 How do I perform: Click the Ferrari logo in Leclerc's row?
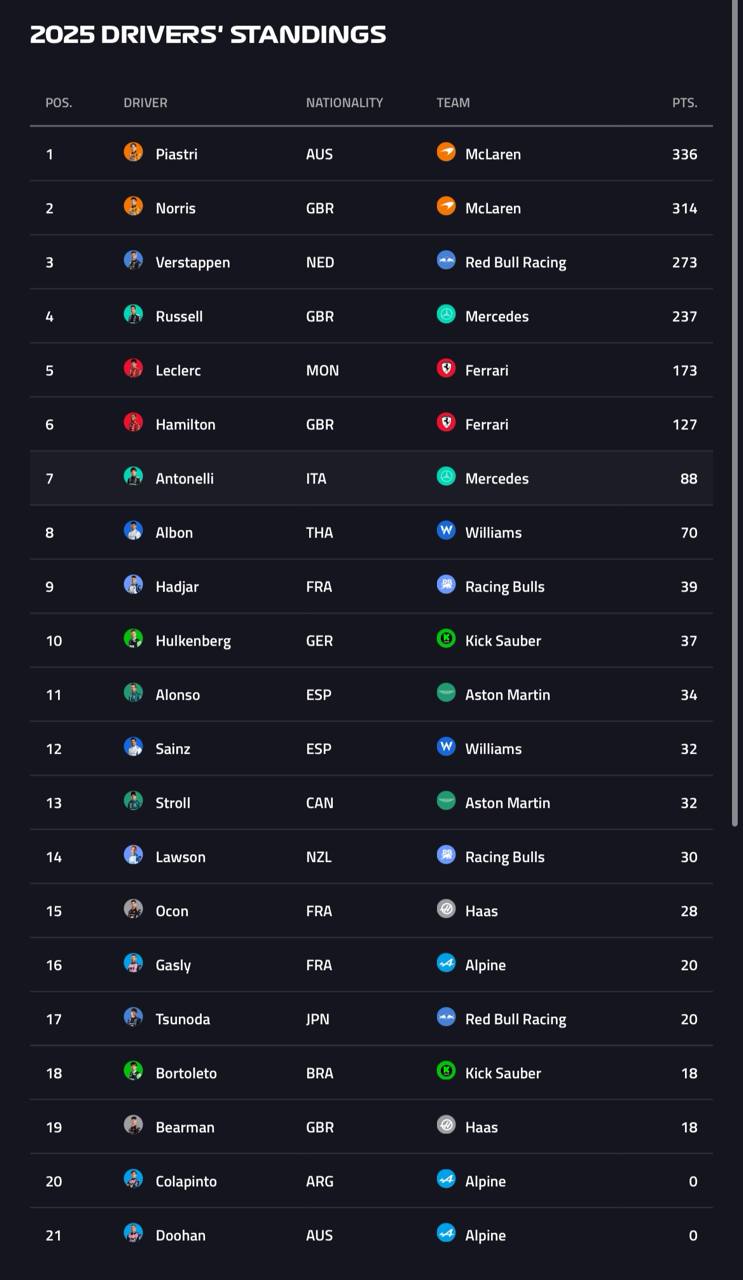pyautogui.click(x=446, y=368)
